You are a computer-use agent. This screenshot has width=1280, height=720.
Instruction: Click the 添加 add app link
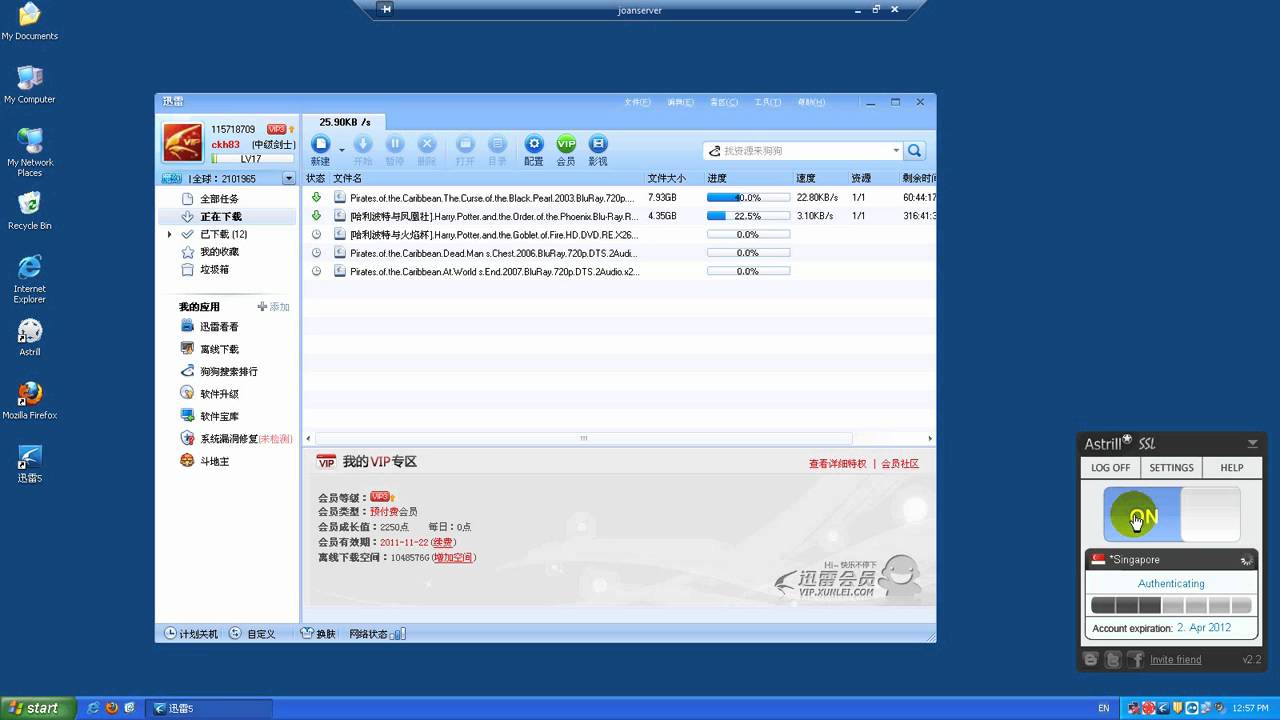(x=274, y=307)
